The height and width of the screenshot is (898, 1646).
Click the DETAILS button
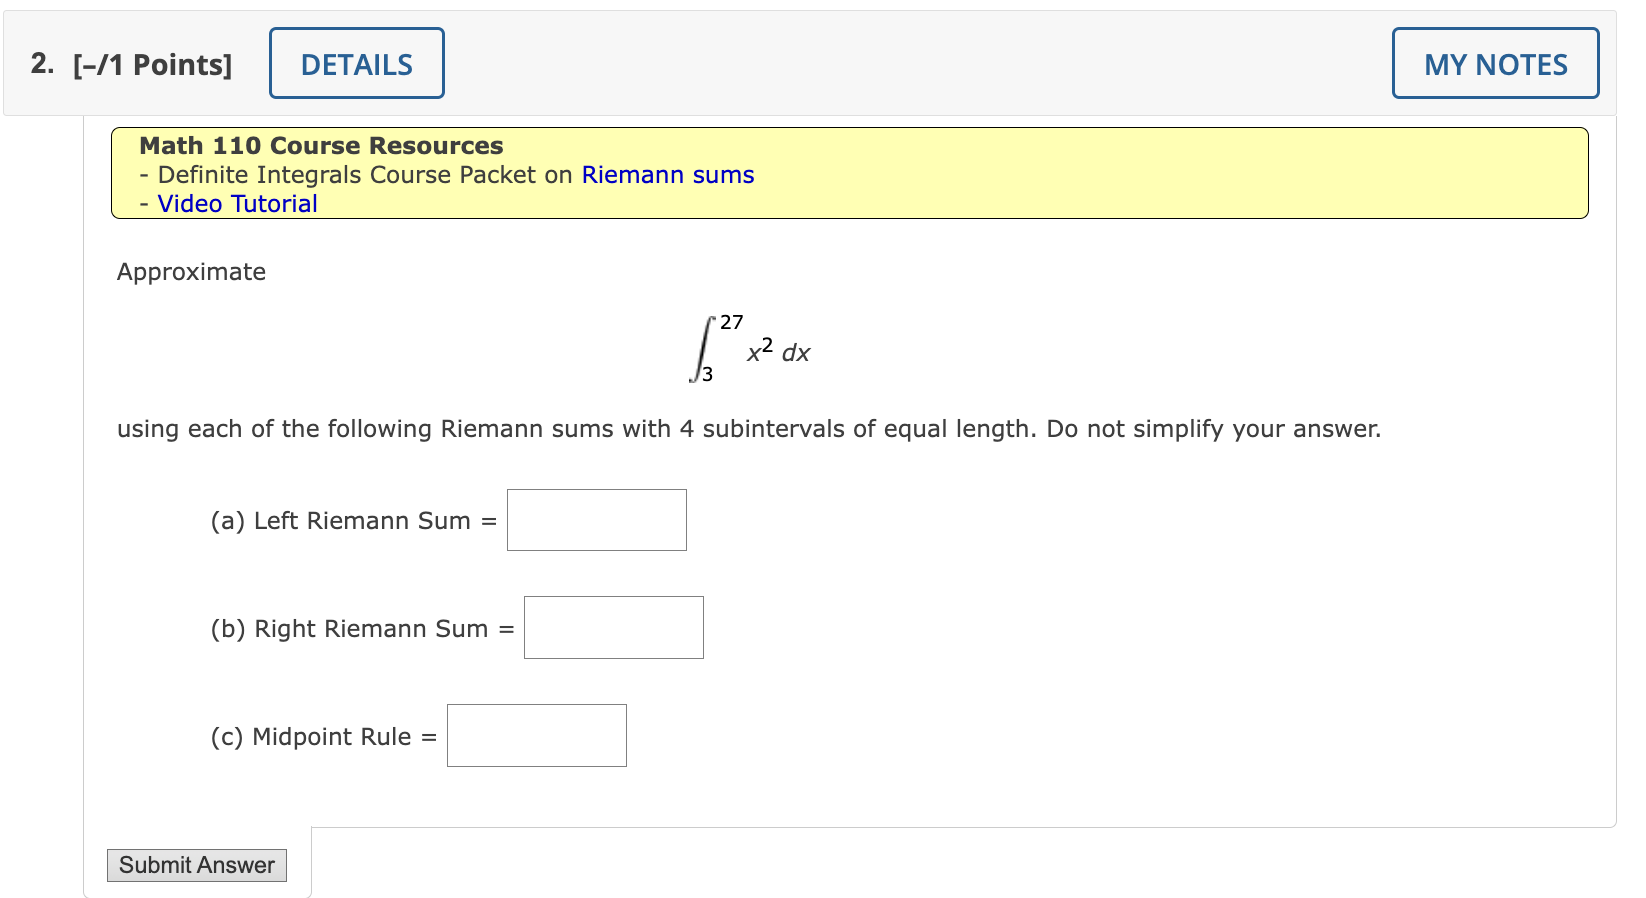[x=356, y=63]
